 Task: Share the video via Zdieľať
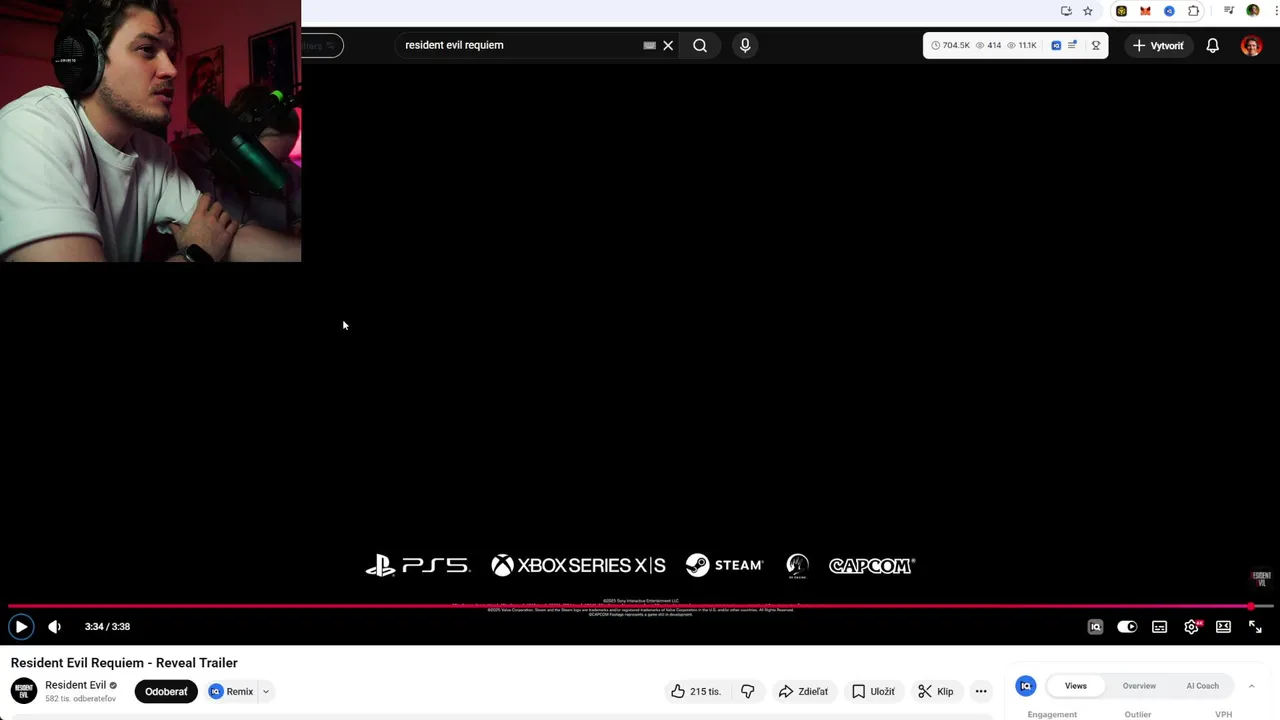[803, 691]
